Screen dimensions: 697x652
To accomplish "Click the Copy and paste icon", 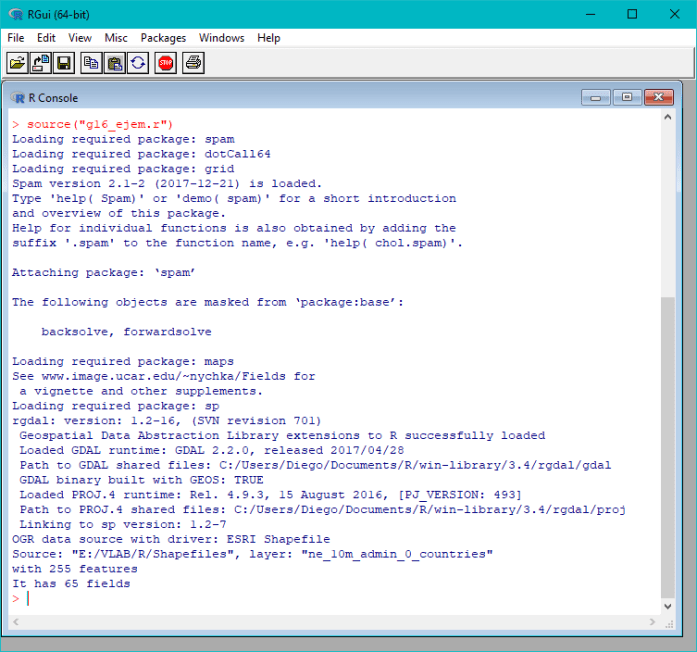I will click(x=138, y=63).
